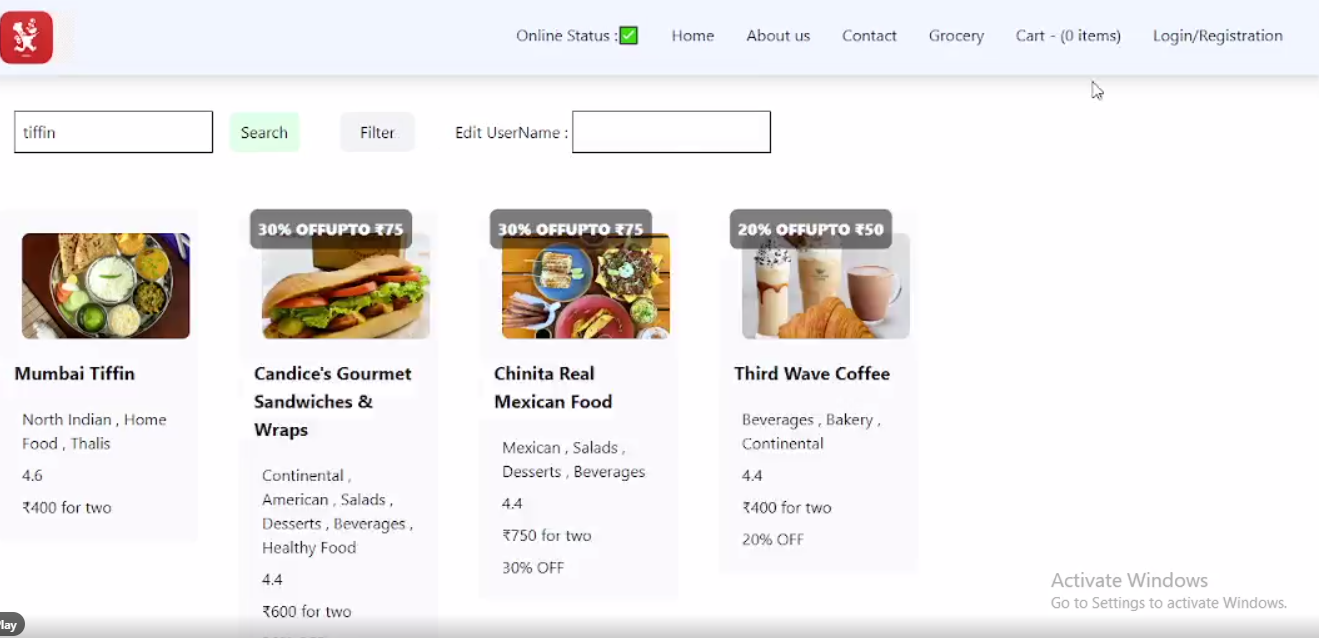Select Chinita Real Mexican Food title
Image resolution: width=1319 pixels, height=638 pixels.
(x=553, y=388)
